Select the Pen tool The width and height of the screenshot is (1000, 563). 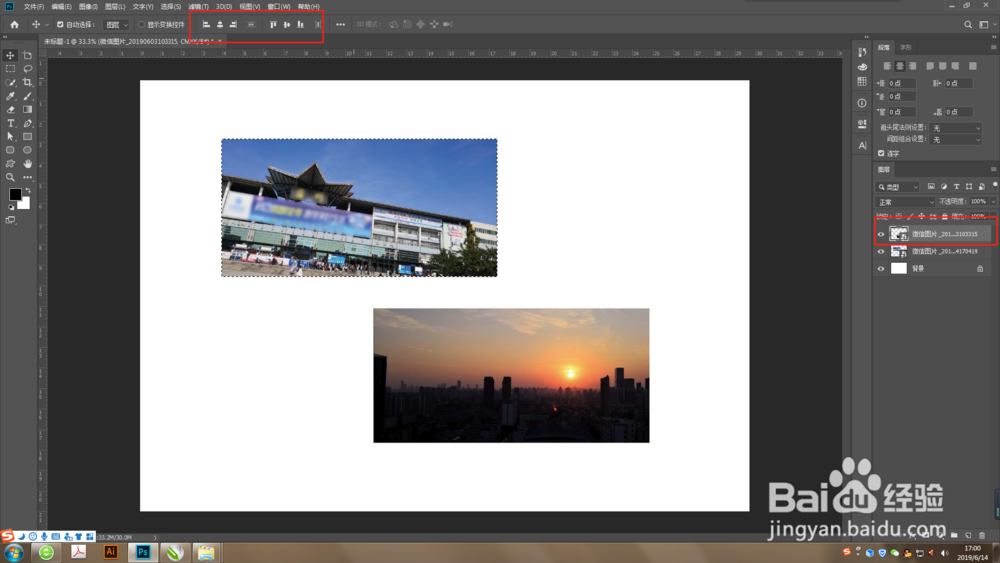point(27,123)
